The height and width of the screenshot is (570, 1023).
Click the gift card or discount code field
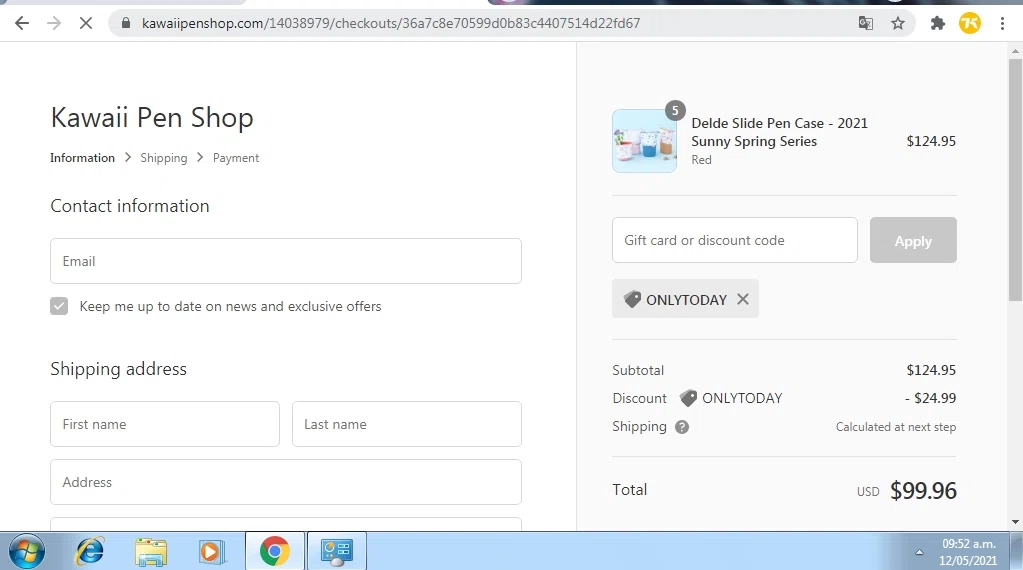pos(735,240)
